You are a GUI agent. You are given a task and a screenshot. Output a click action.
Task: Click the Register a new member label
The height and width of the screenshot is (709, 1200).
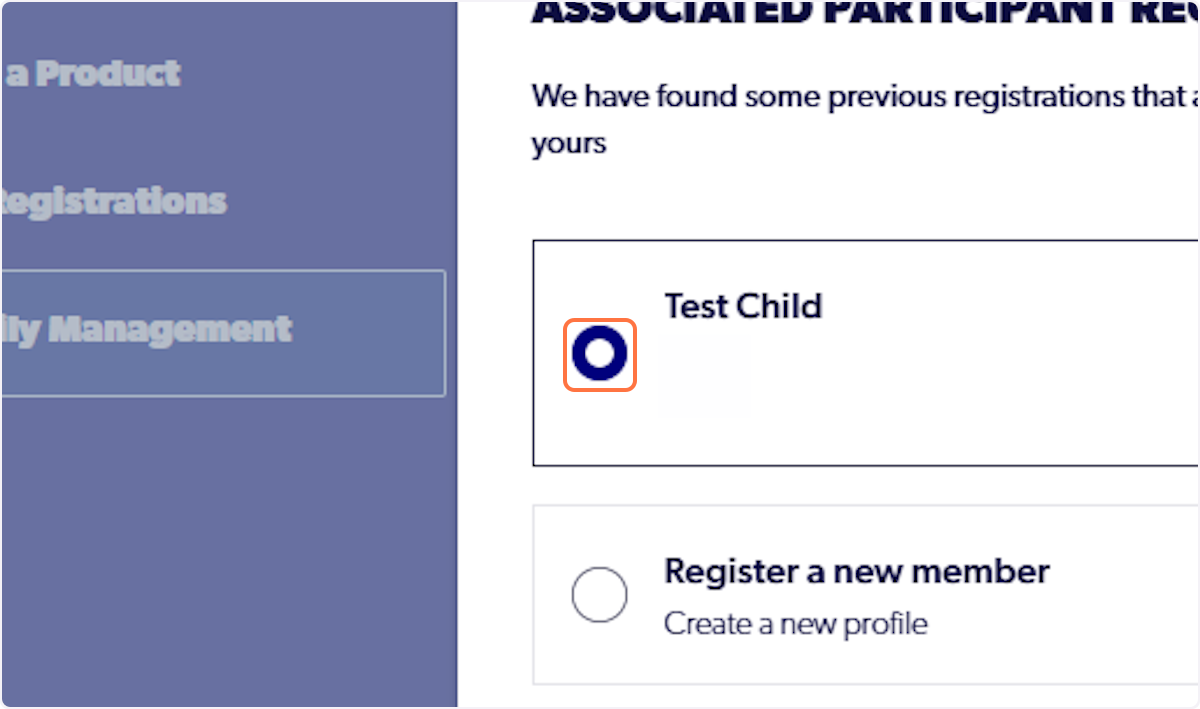coord(856,571)
